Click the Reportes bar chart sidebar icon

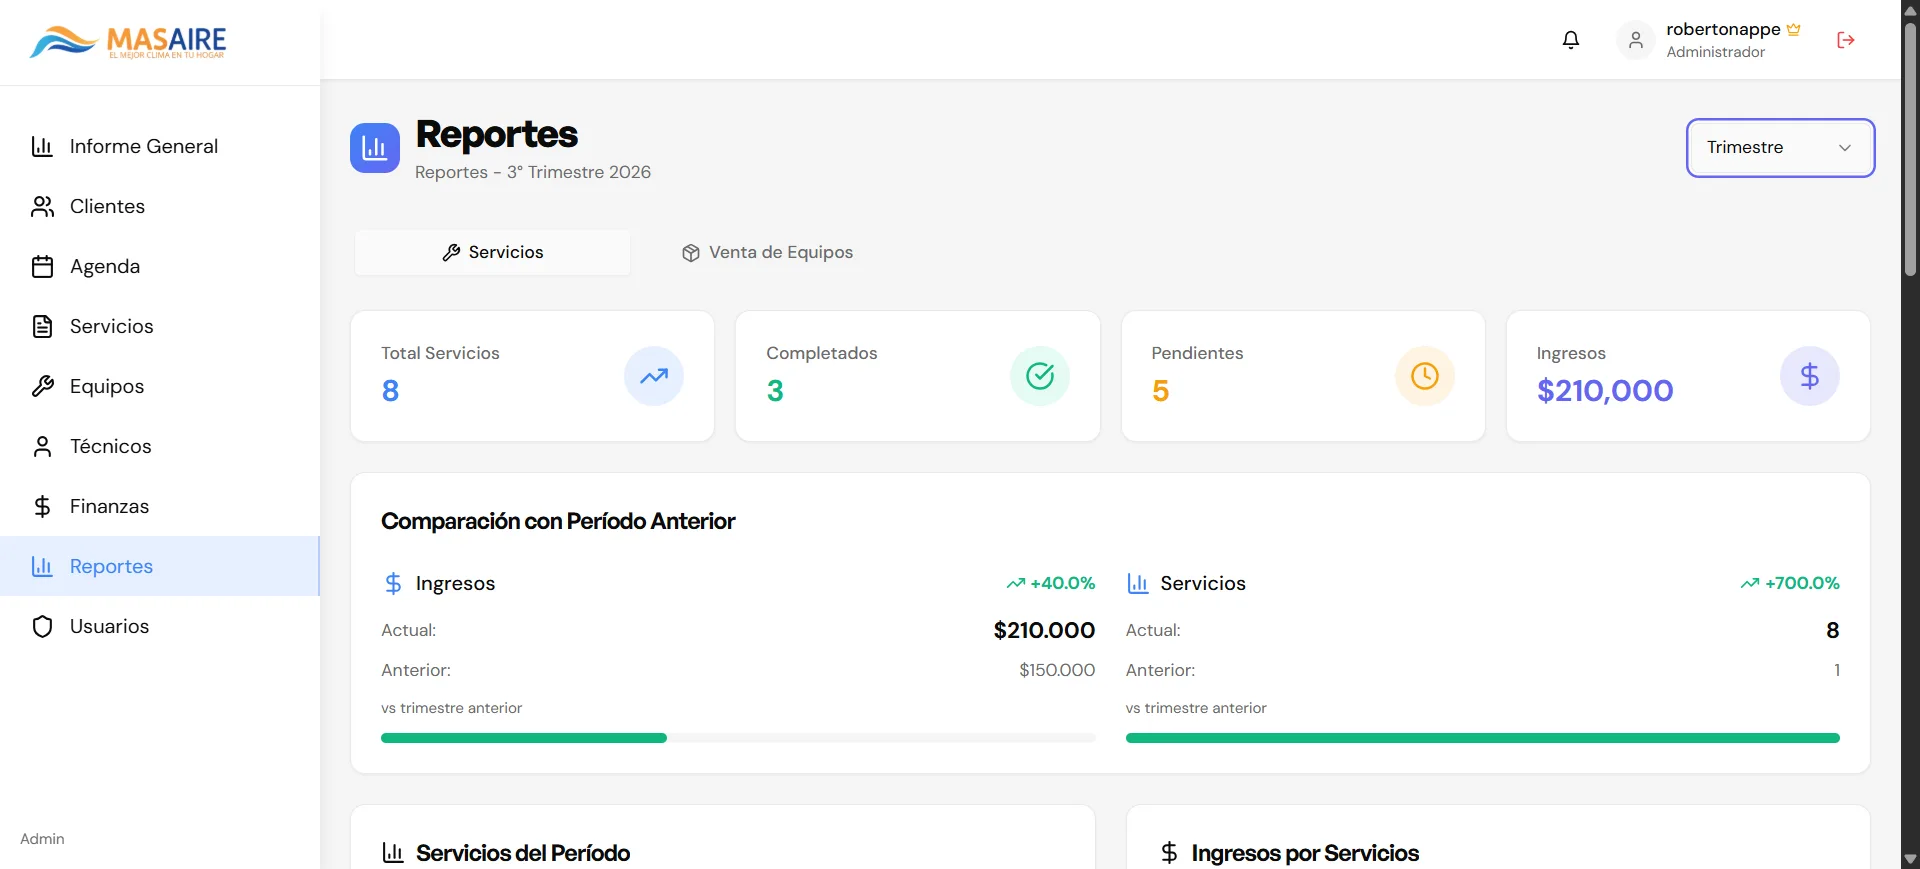(x=42, y=567)
